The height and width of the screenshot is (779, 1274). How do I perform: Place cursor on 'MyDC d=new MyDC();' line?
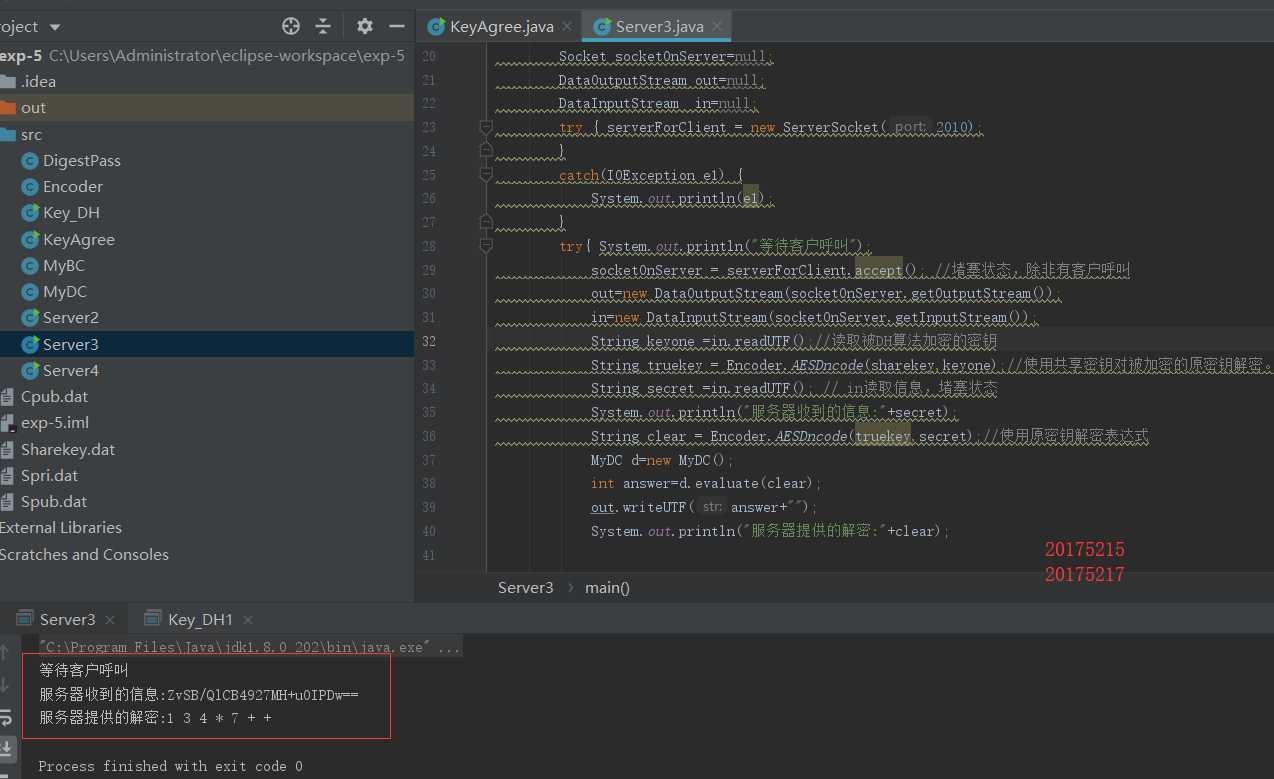pos(662,460)
